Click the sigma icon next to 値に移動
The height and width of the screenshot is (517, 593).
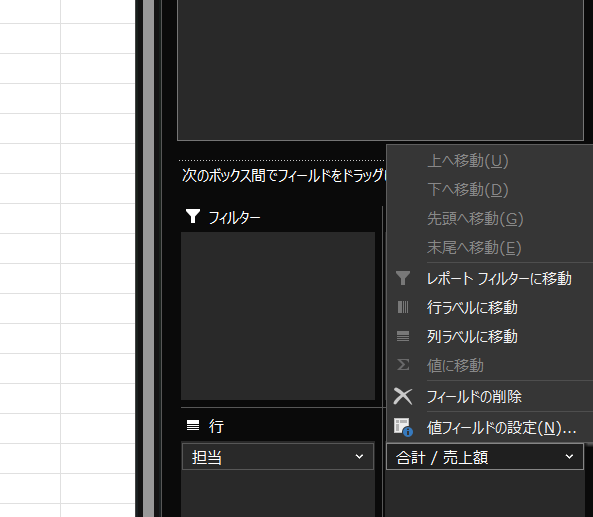coord(403,365)
